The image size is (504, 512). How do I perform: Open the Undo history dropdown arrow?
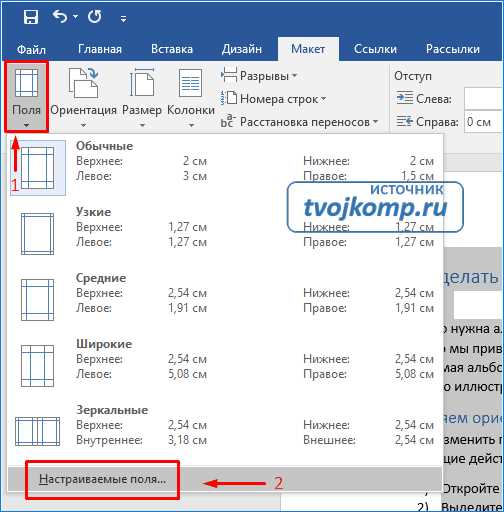click(x=76, y=16)
